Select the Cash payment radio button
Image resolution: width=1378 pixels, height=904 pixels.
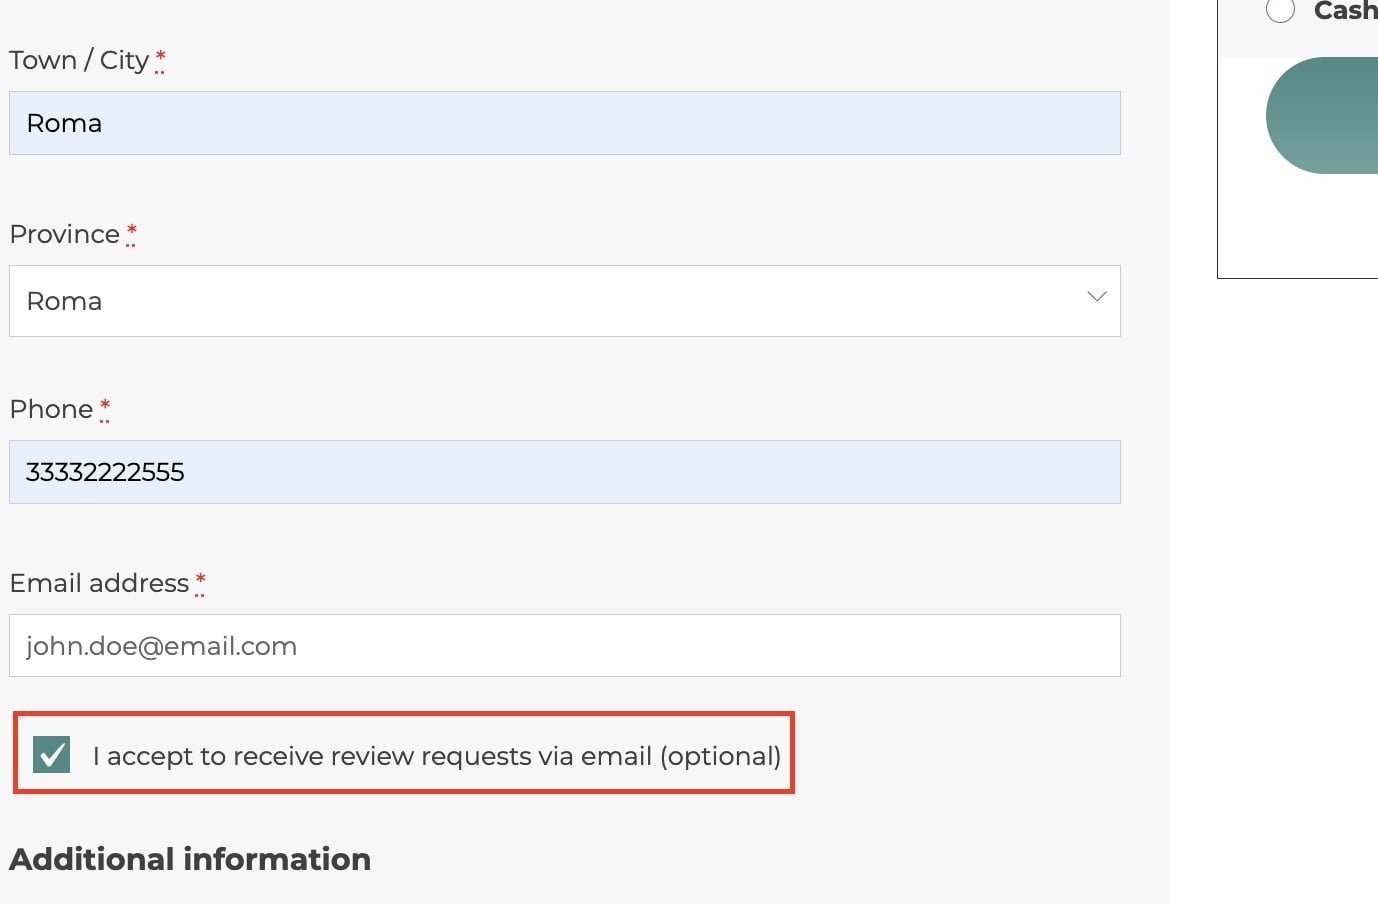pos(1280,10)
